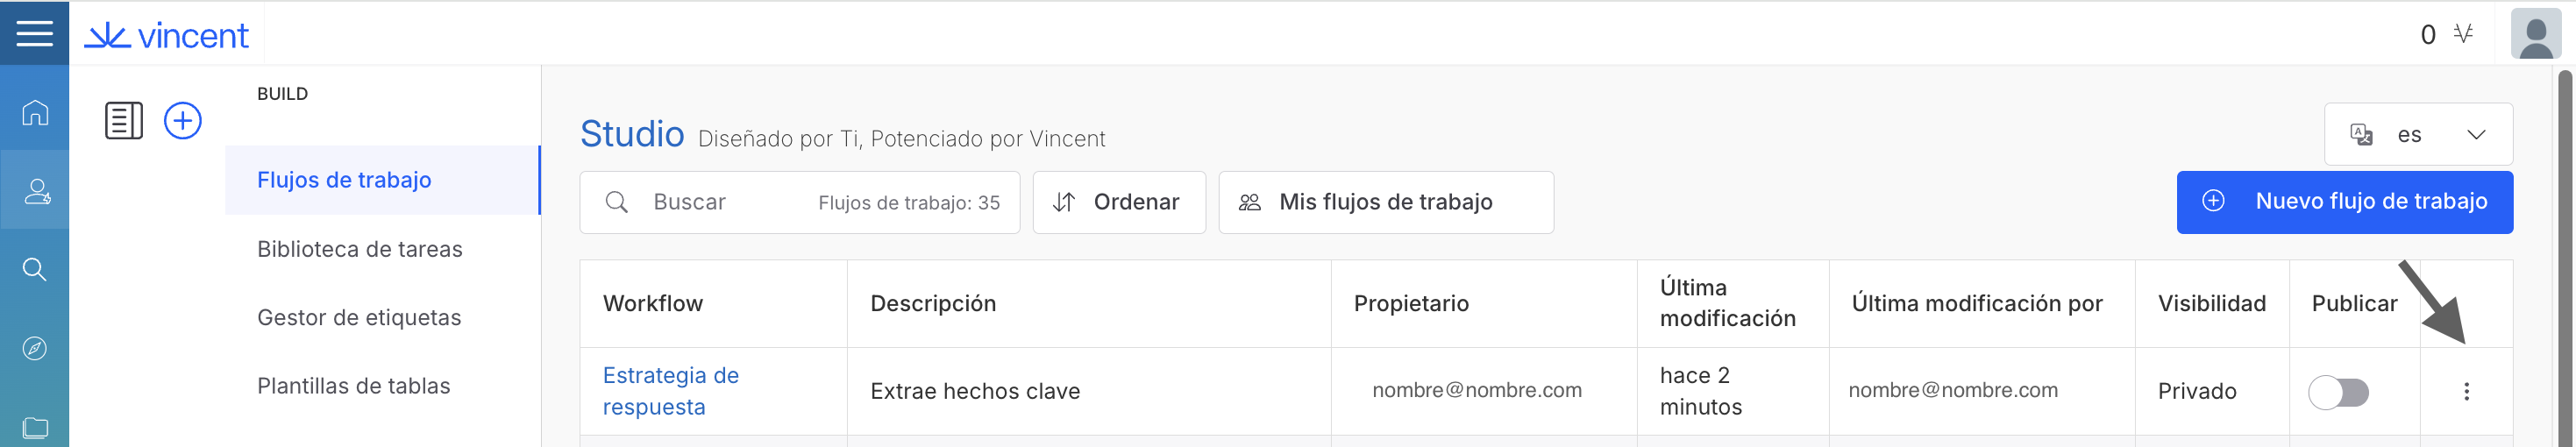Toggle Publicar switch for Estrategia de respuesta
Image resolution: width=2576 pixels, height=447 pixels.
coord(2338,392)
